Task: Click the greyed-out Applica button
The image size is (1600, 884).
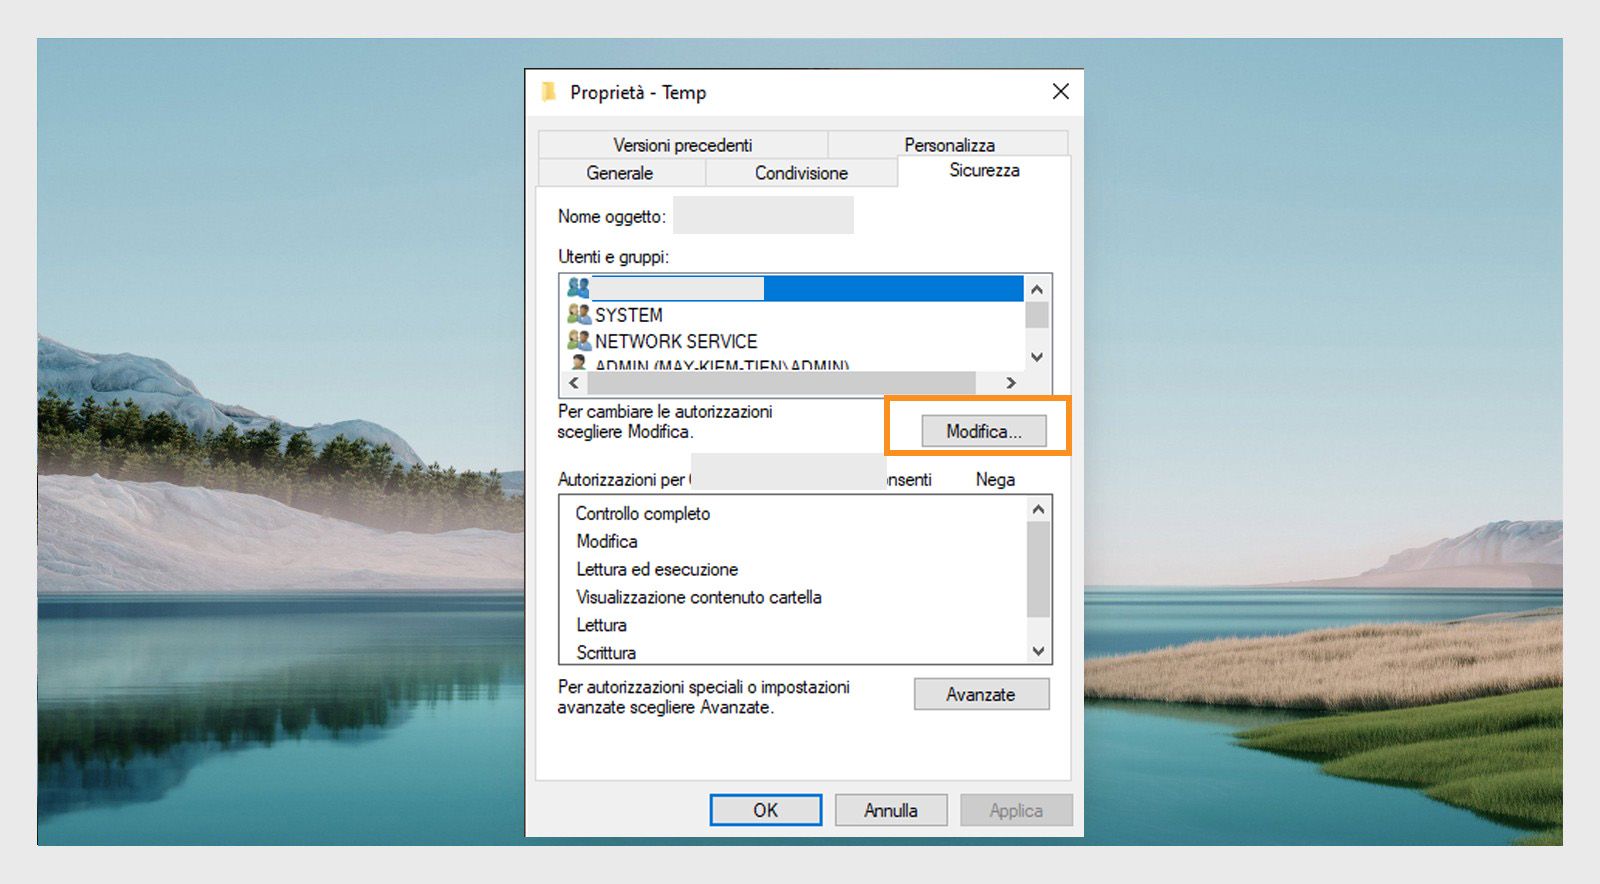Action: pyautogui.click(x=1016, y=810)
